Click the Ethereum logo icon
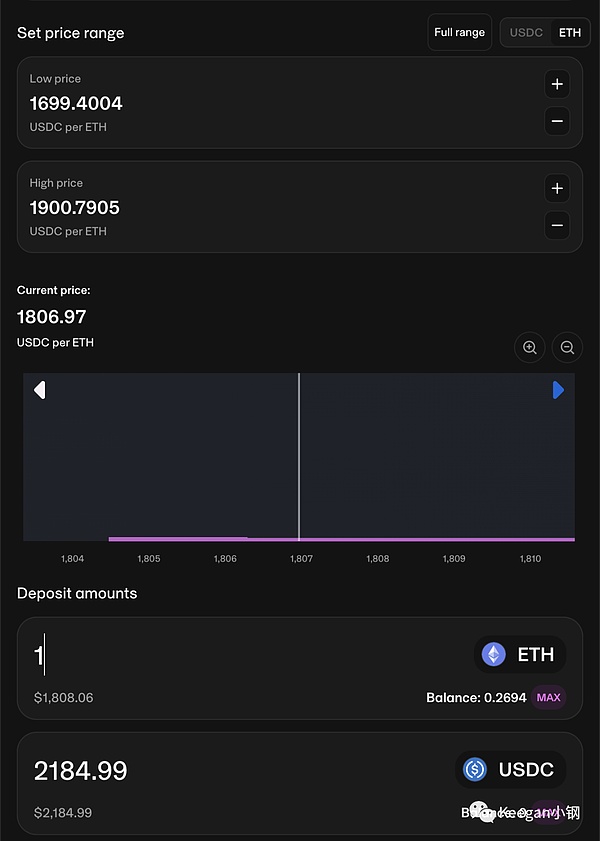This screenshot has height=841, width=600. (494, 655)
